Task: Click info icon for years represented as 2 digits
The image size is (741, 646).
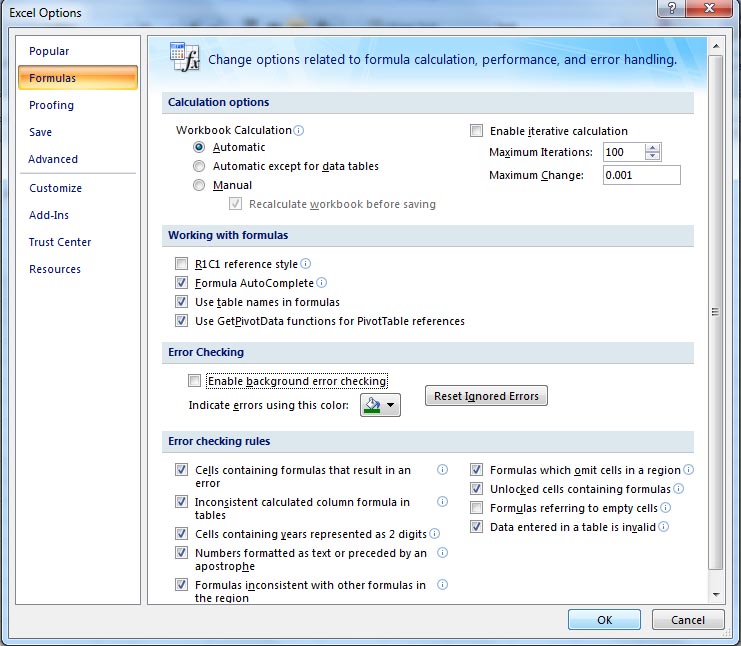Action: coord(434,534)
